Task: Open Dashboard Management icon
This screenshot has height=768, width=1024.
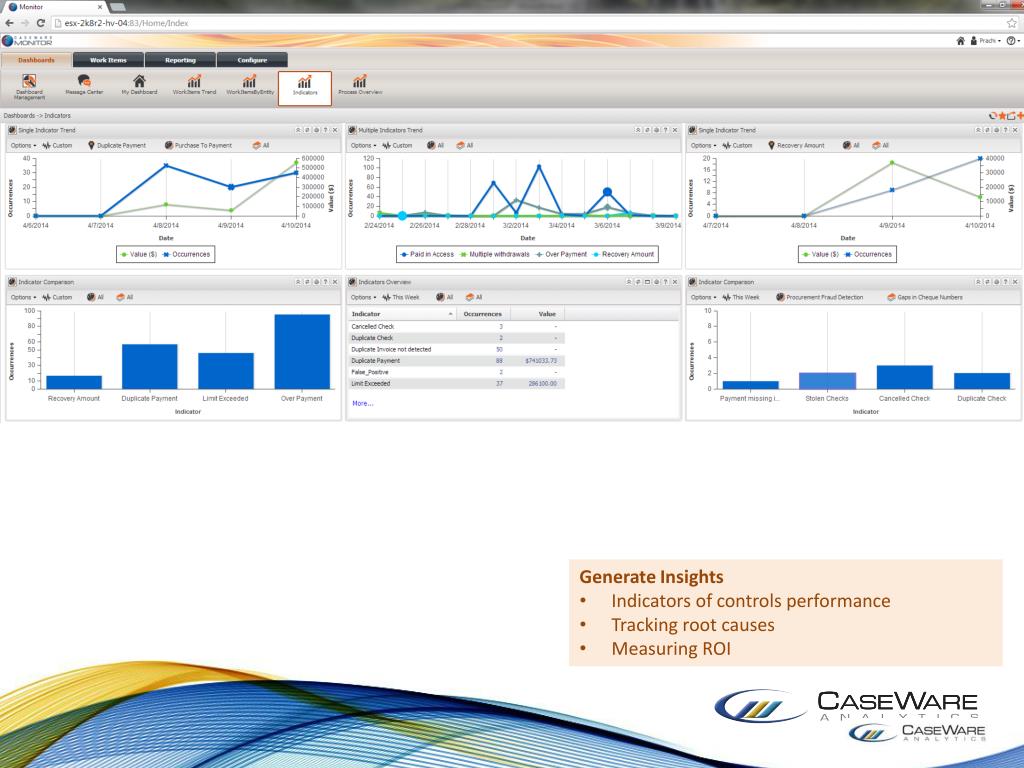Action: click(29, 86)
